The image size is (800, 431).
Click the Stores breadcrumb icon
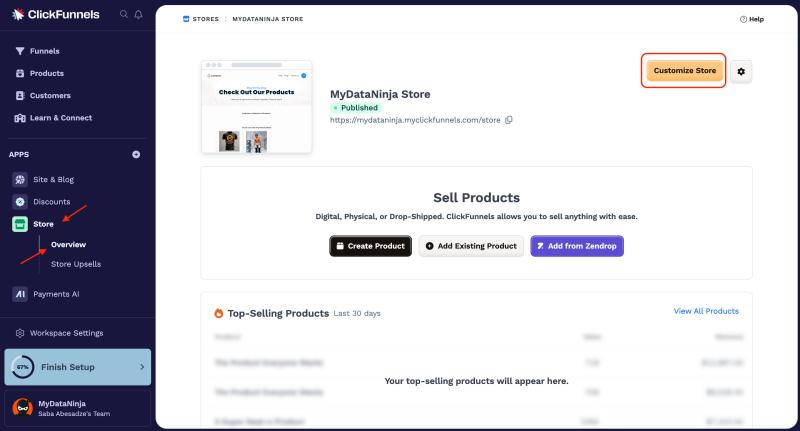[x=186, y=19]
